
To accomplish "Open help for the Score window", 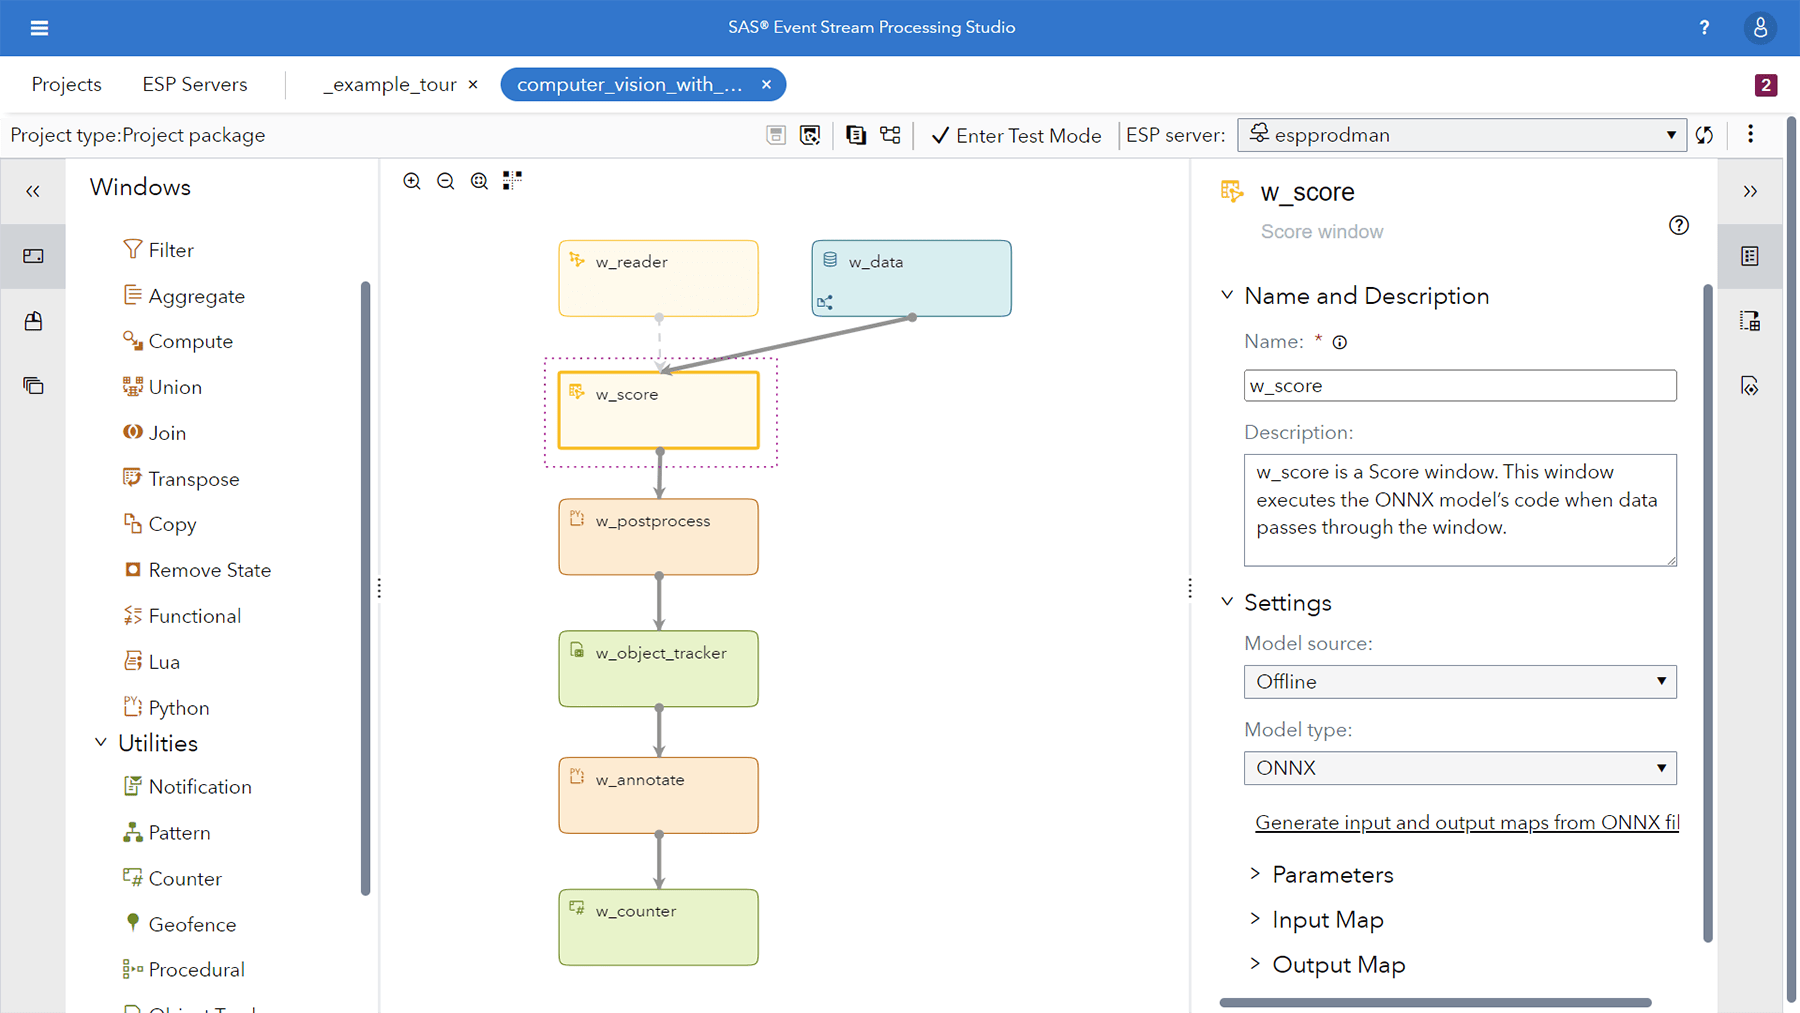I will 1679,225.
